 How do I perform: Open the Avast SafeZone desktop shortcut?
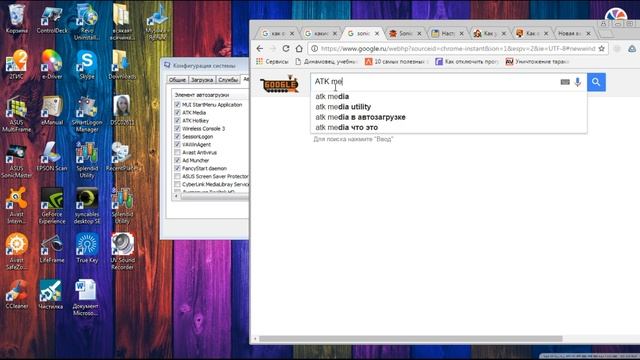pyautogui.click(x=16, y=251)
